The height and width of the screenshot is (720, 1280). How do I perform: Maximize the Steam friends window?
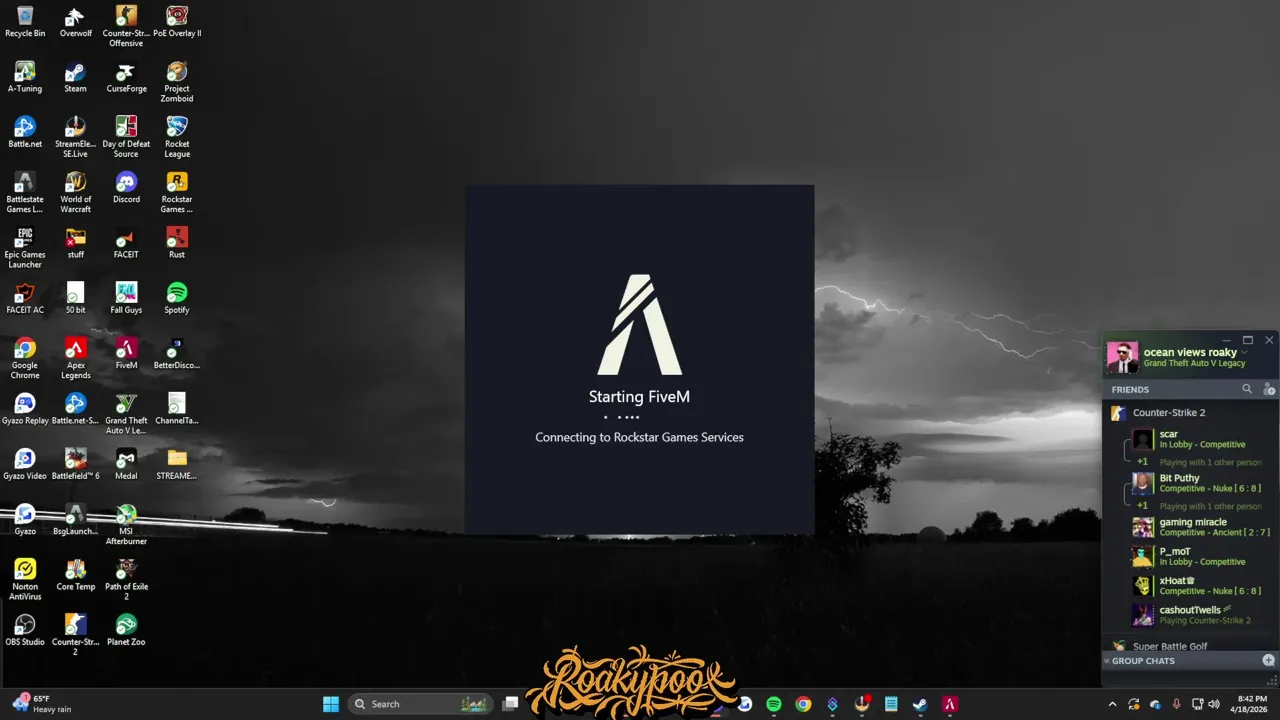[x=1247, y=340]
